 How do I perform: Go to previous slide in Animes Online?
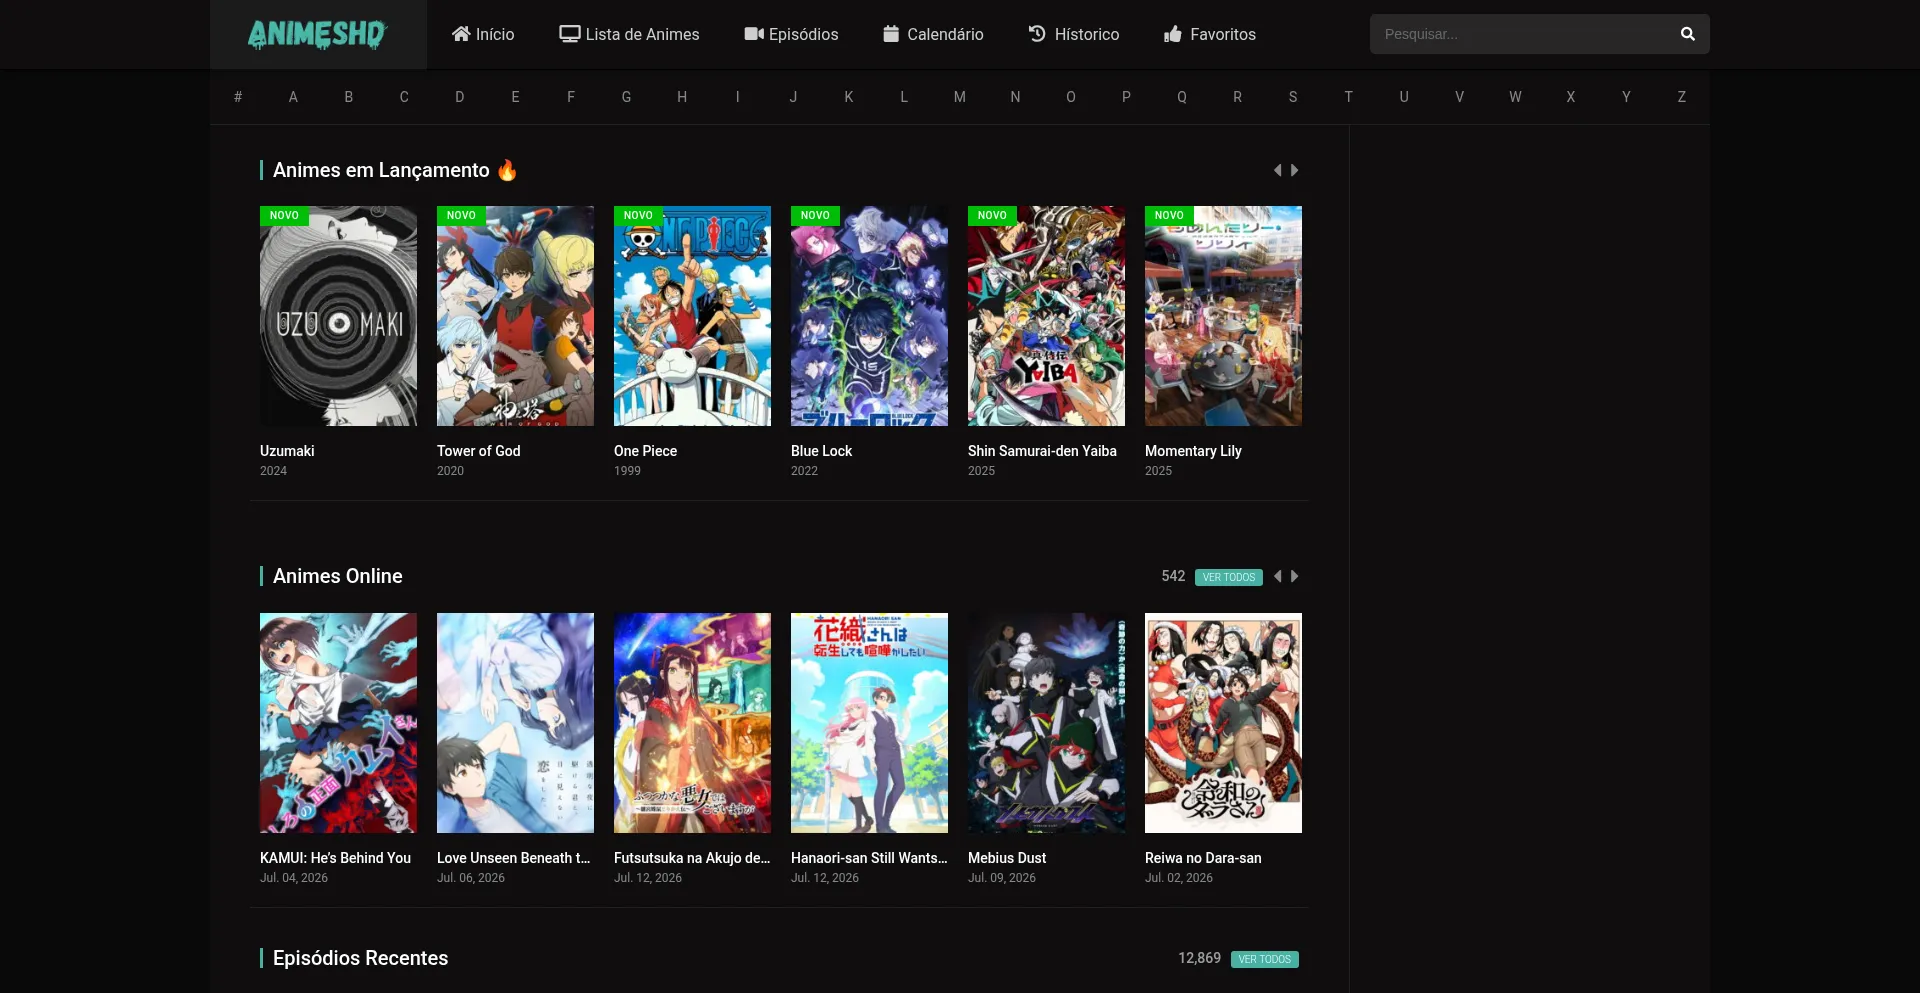(x=1277, y=576)
